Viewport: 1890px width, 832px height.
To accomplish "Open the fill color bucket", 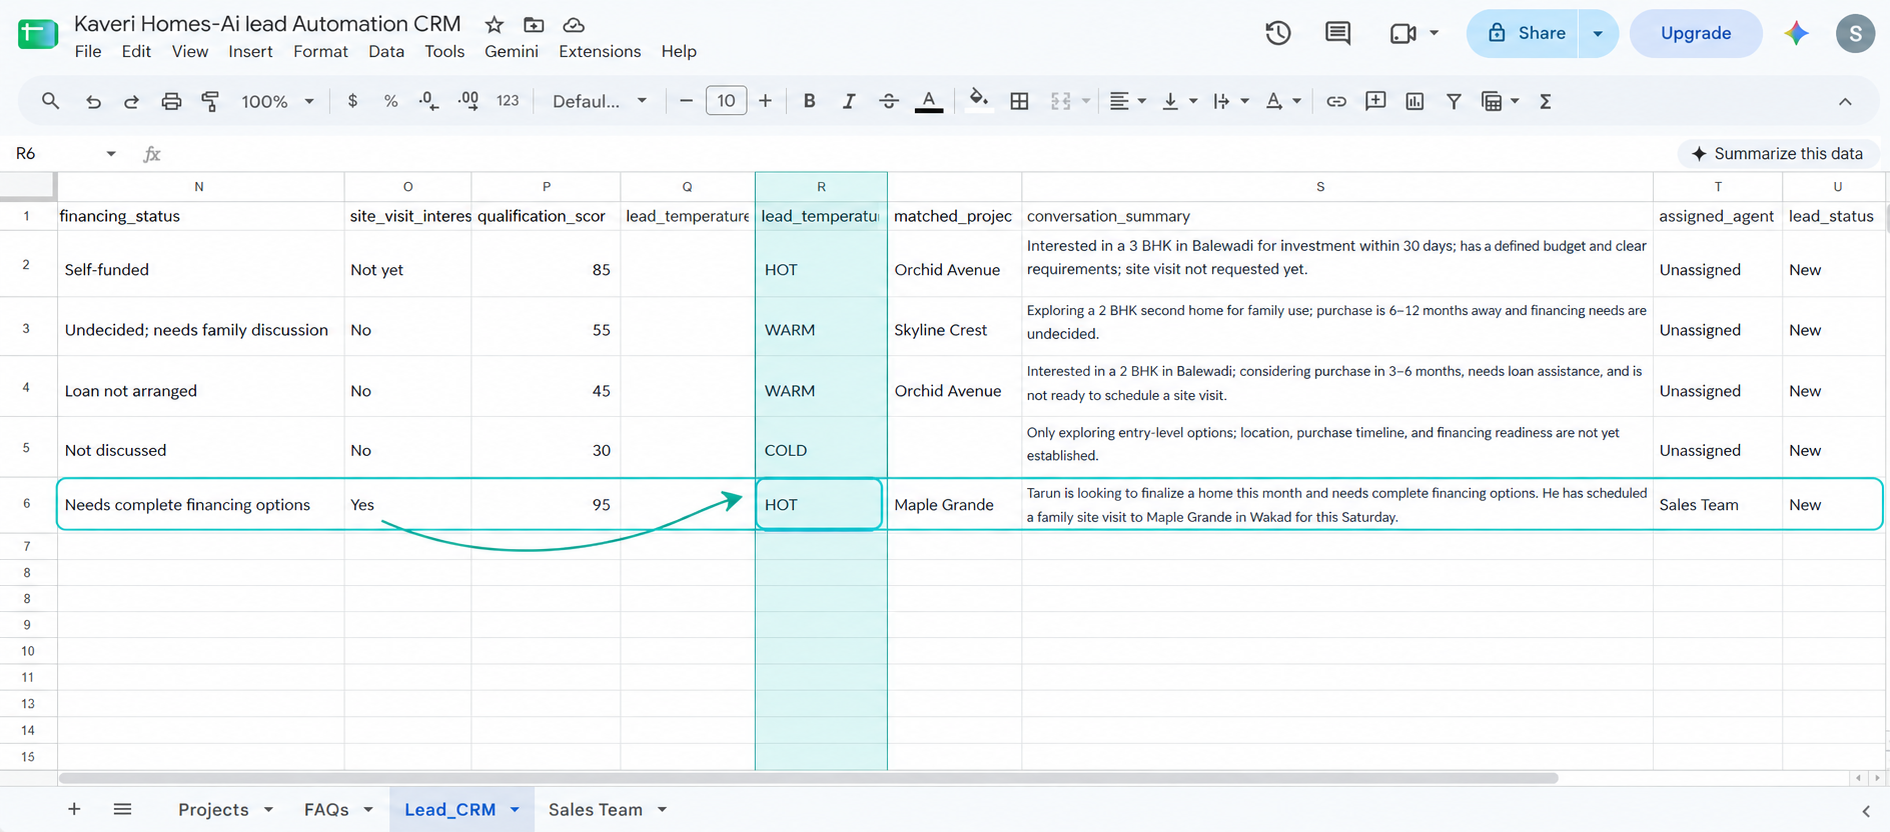I will [x=979, y=100].
